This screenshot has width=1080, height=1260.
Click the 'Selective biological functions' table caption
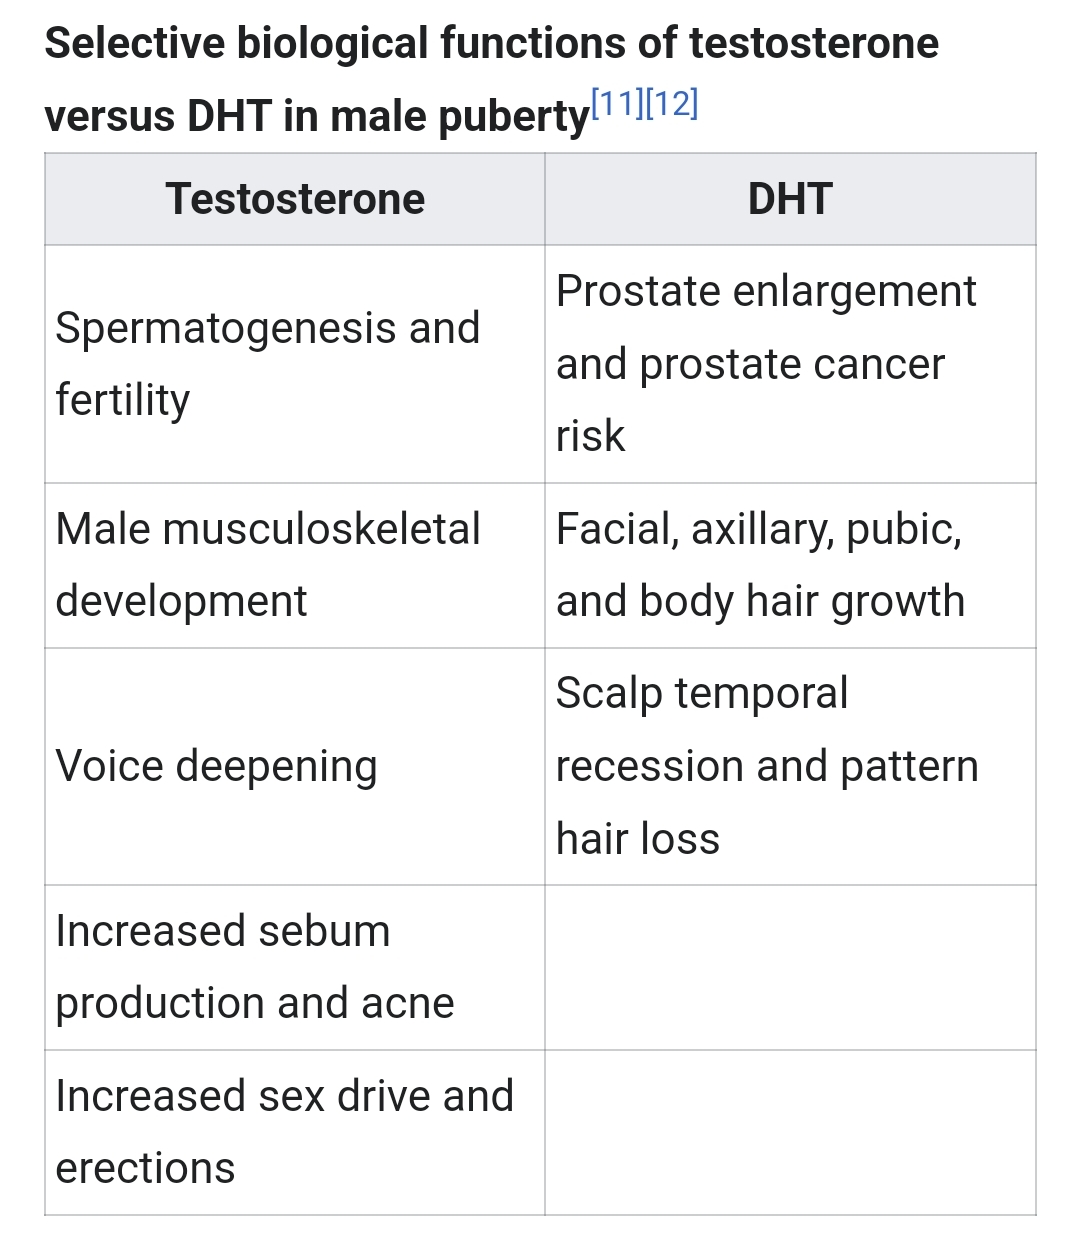pyautogui.click(x=490, y=45)
